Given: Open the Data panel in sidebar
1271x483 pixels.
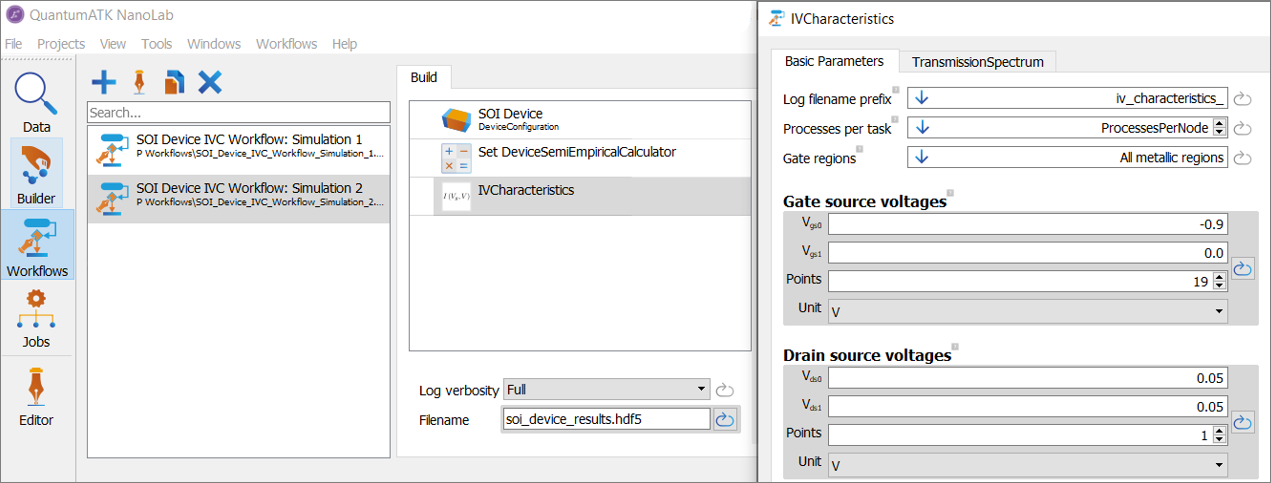Looking at the screenshot, I should coord(36,103).
